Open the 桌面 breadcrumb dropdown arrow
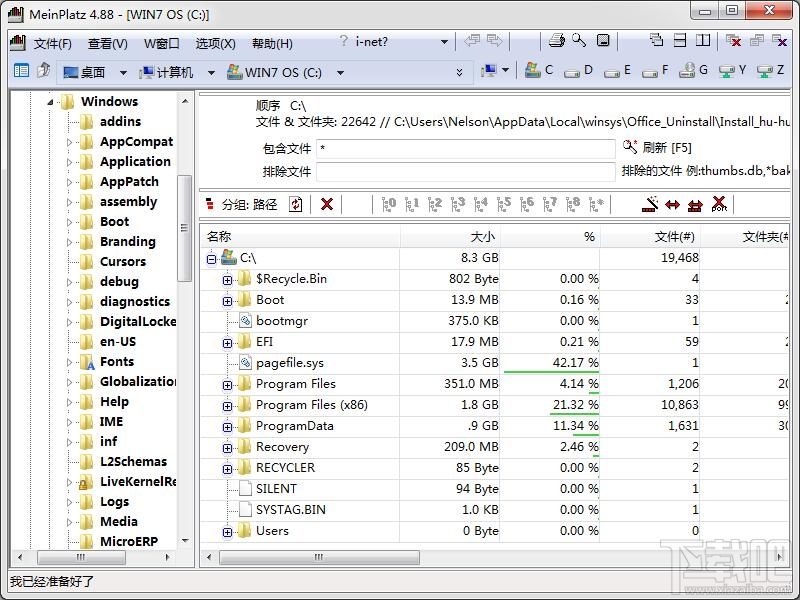Screen dimensions: 800x600 pos(123,73)
